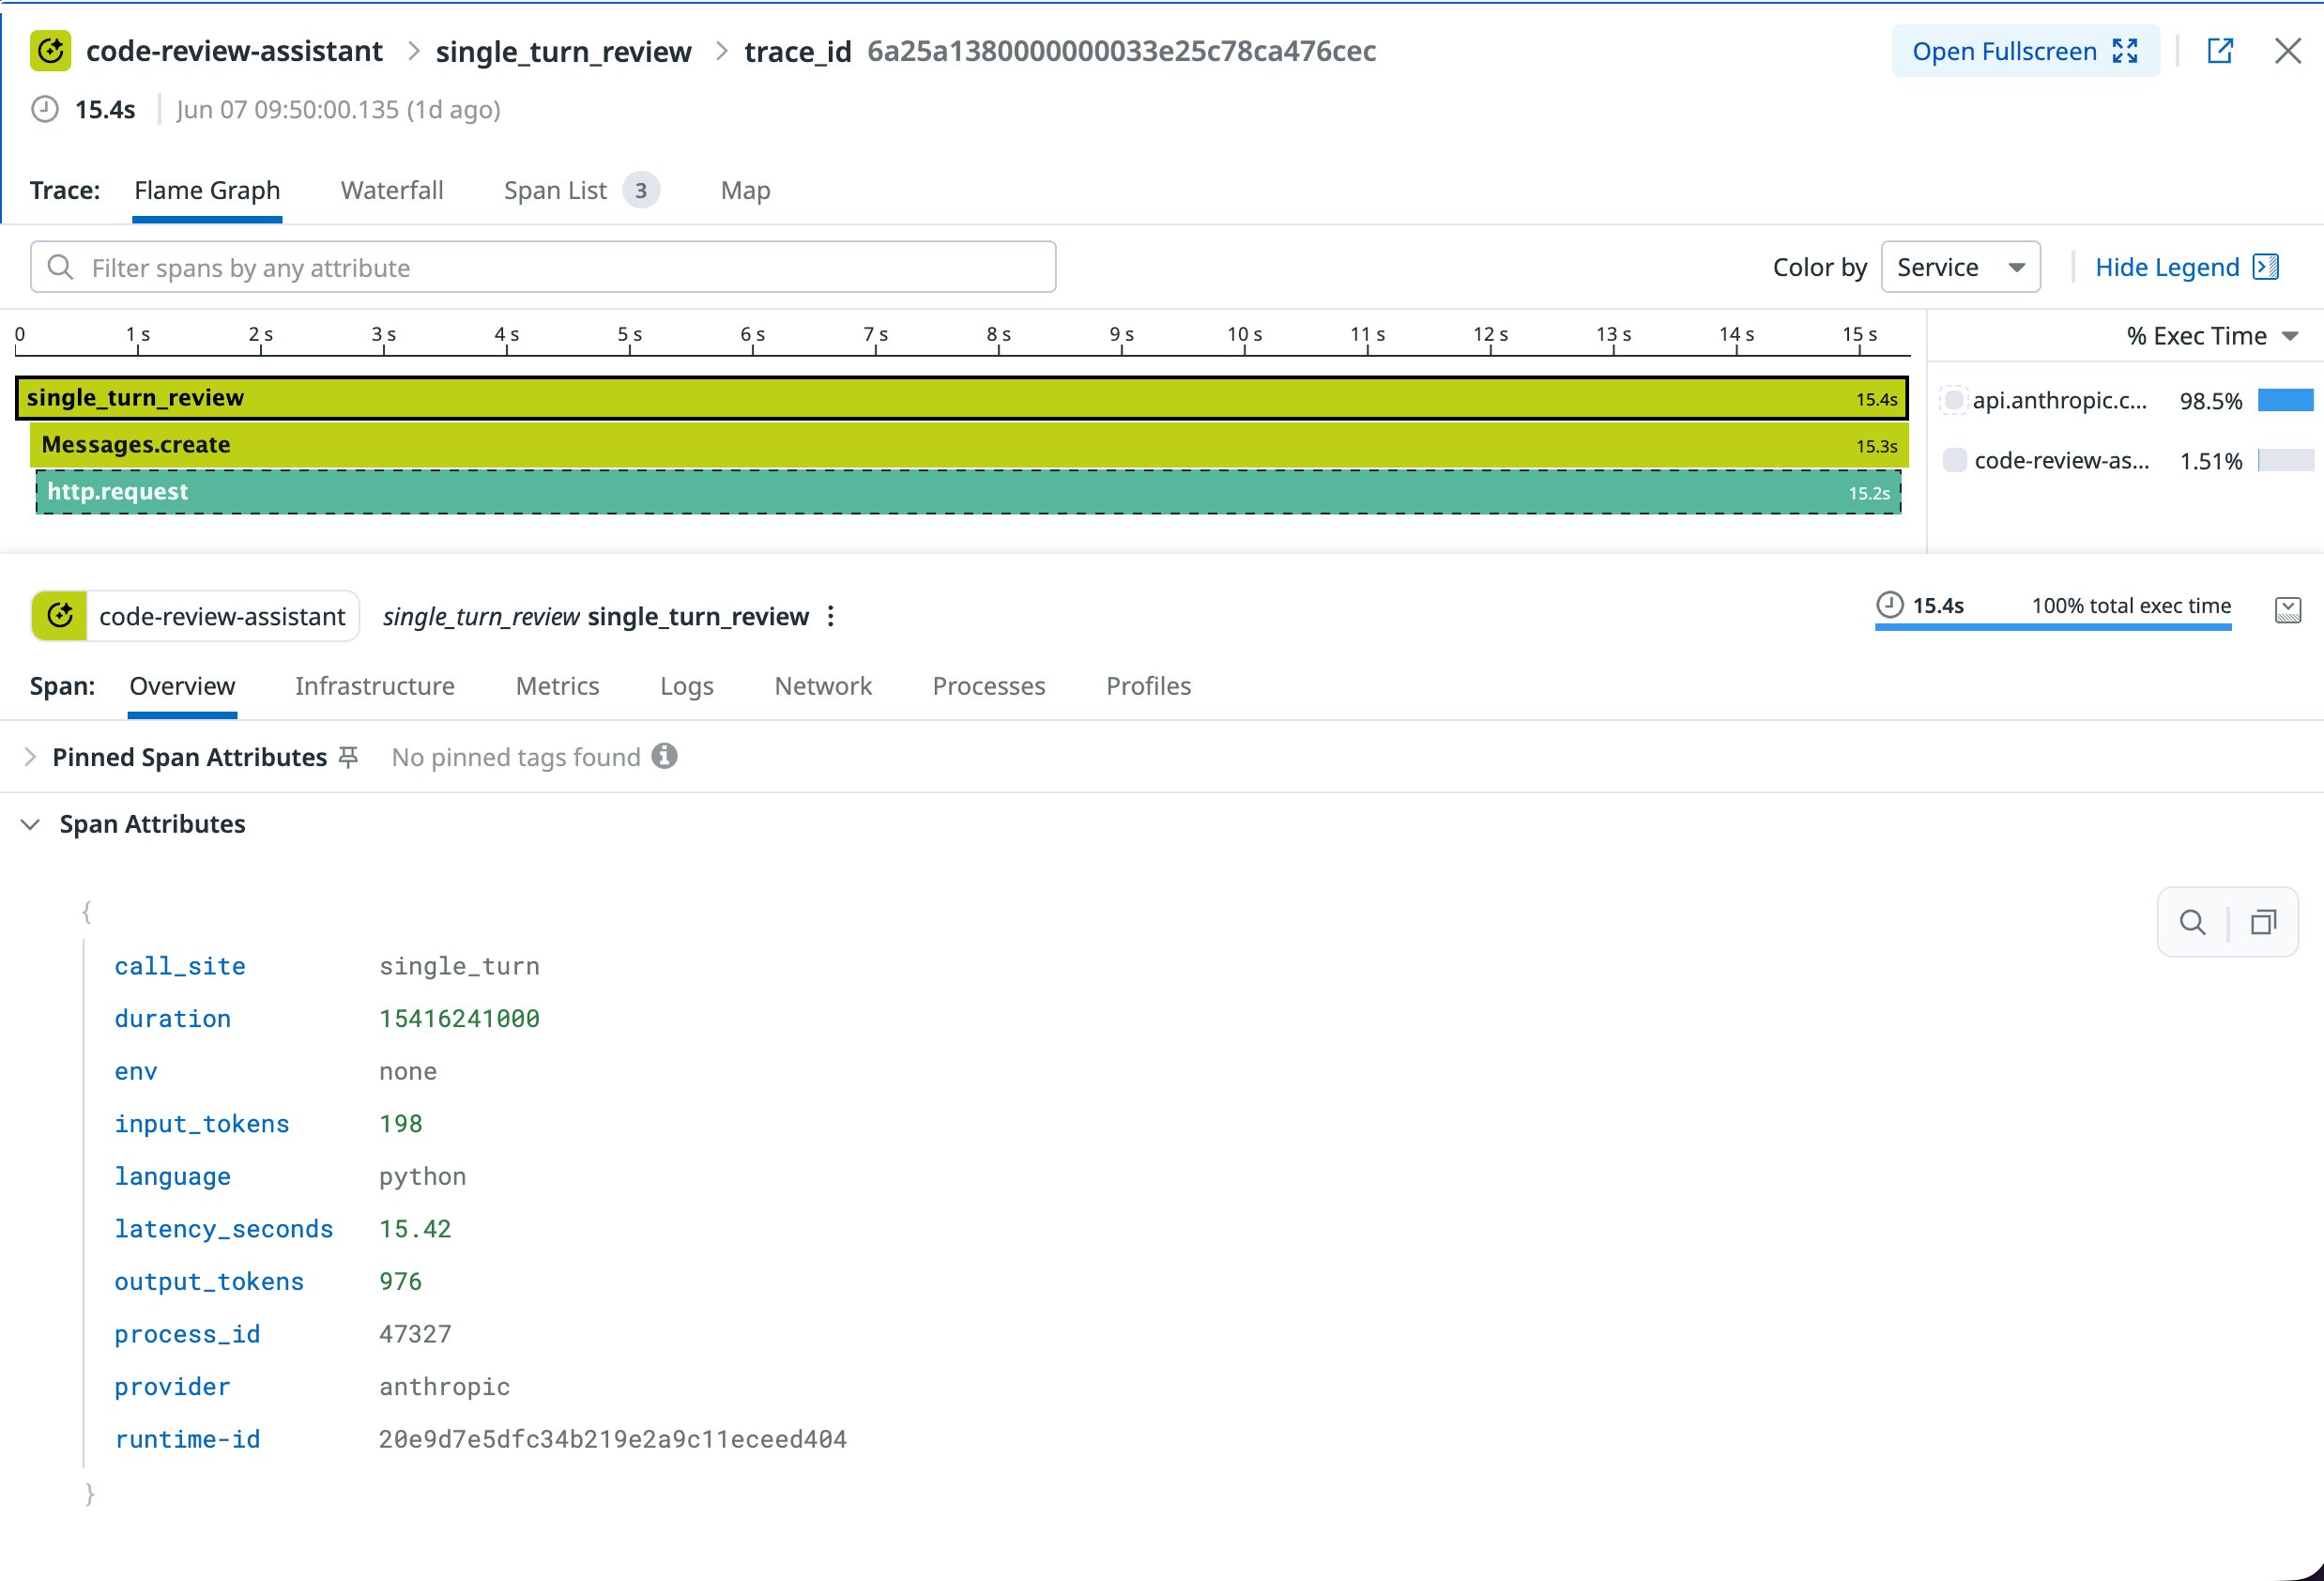Click the output_tokens value 976

(400, 1281)
